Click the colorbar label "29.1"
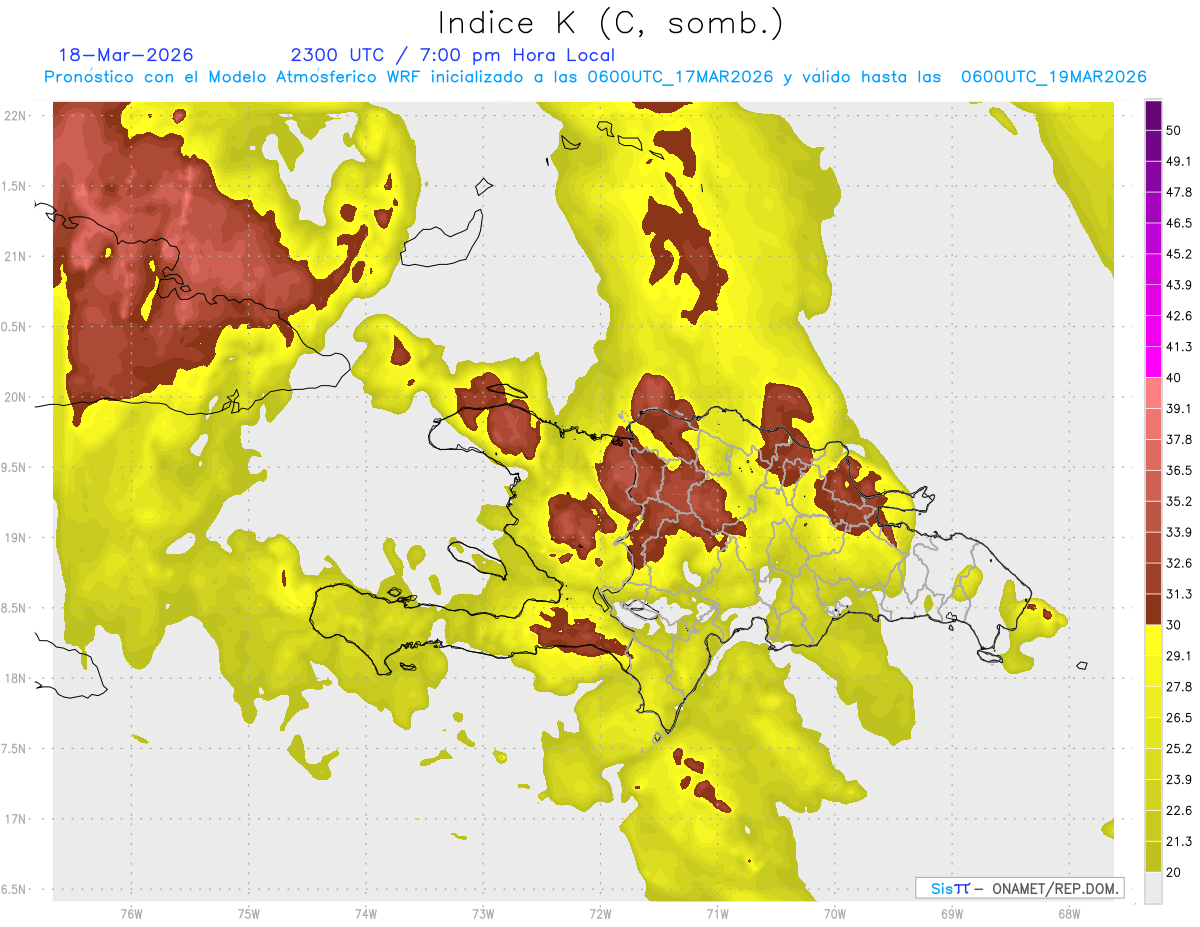Viewport: 1200px width, 927px height. point(1179,655)
